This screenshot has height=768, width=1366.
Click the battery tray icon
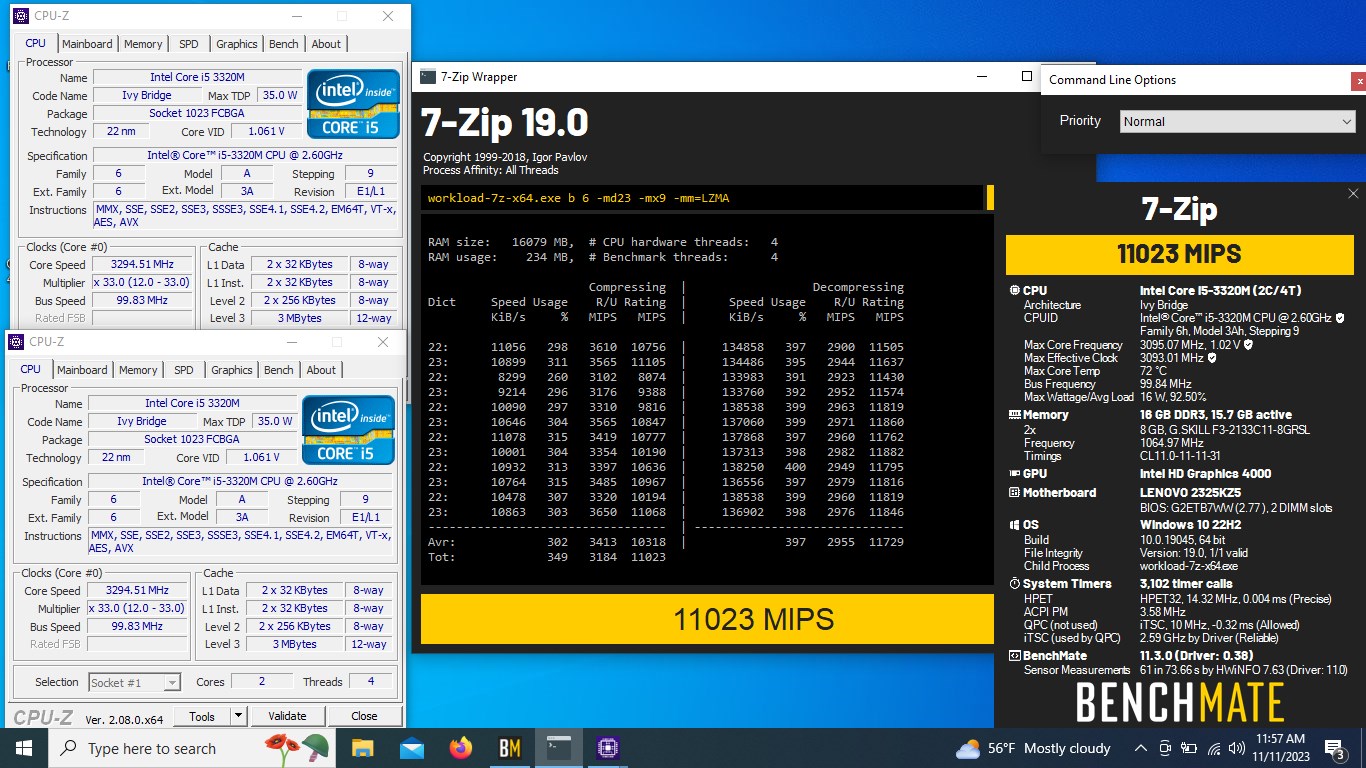tap(1189, 748)
